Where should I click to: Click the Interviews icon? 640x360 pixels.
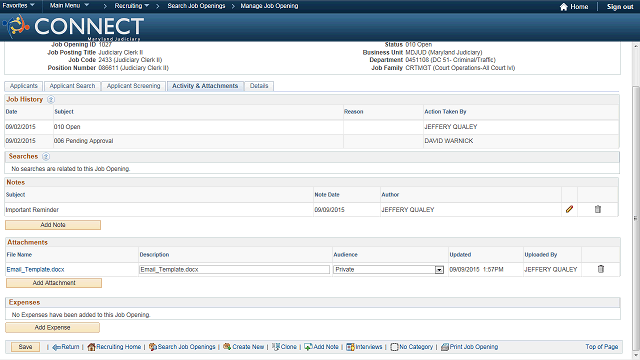350,347
